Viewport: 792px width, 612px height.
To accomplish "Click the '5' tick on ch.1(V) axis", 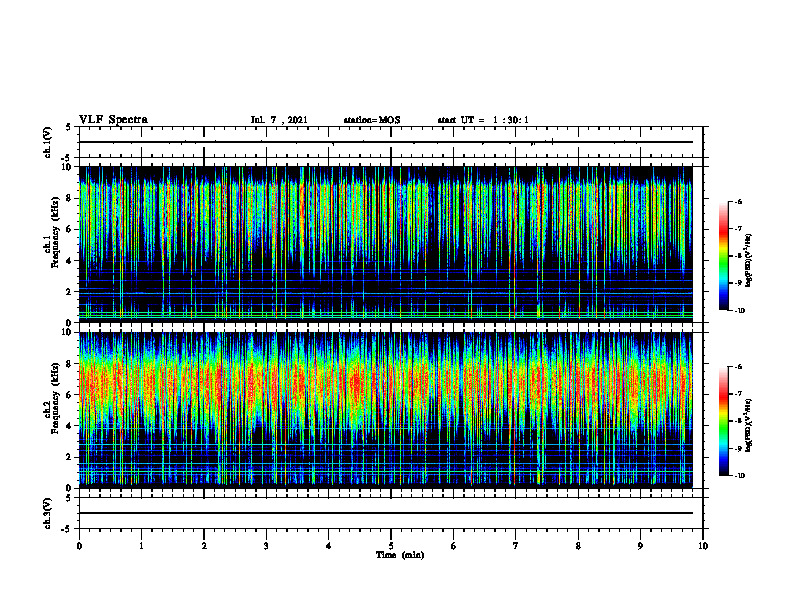I will tap(69, 127).
